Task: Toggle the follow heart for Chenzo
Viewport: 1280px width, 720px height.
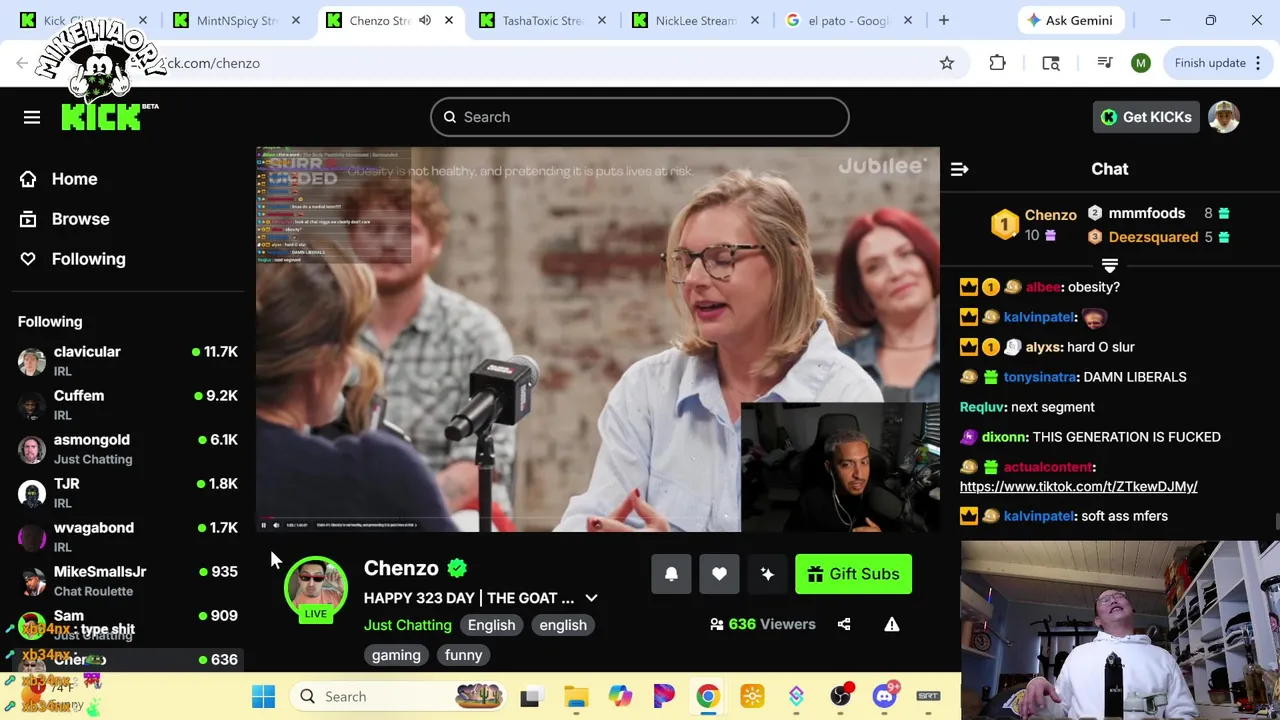Action: (x=719, y=574)
